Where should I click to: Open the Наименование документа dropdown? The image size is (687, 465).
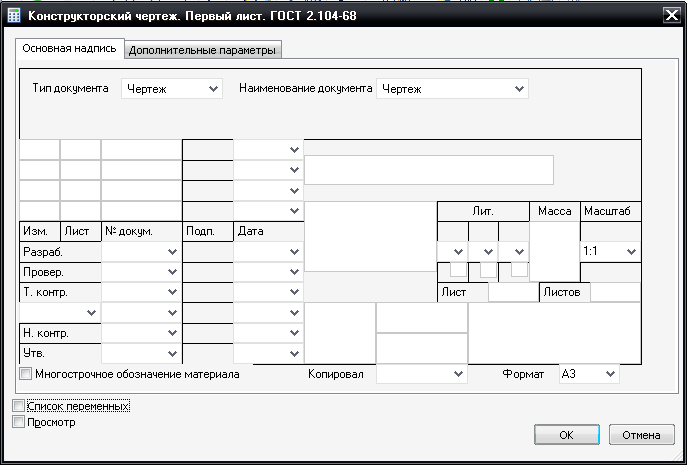pos(452,89)
